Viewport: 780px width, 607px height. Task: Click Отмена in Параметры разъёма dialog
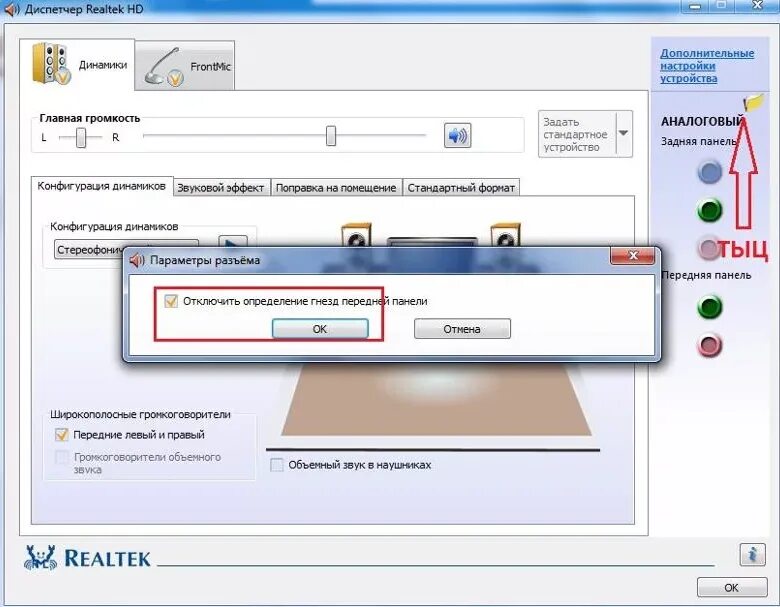point(462,329)
